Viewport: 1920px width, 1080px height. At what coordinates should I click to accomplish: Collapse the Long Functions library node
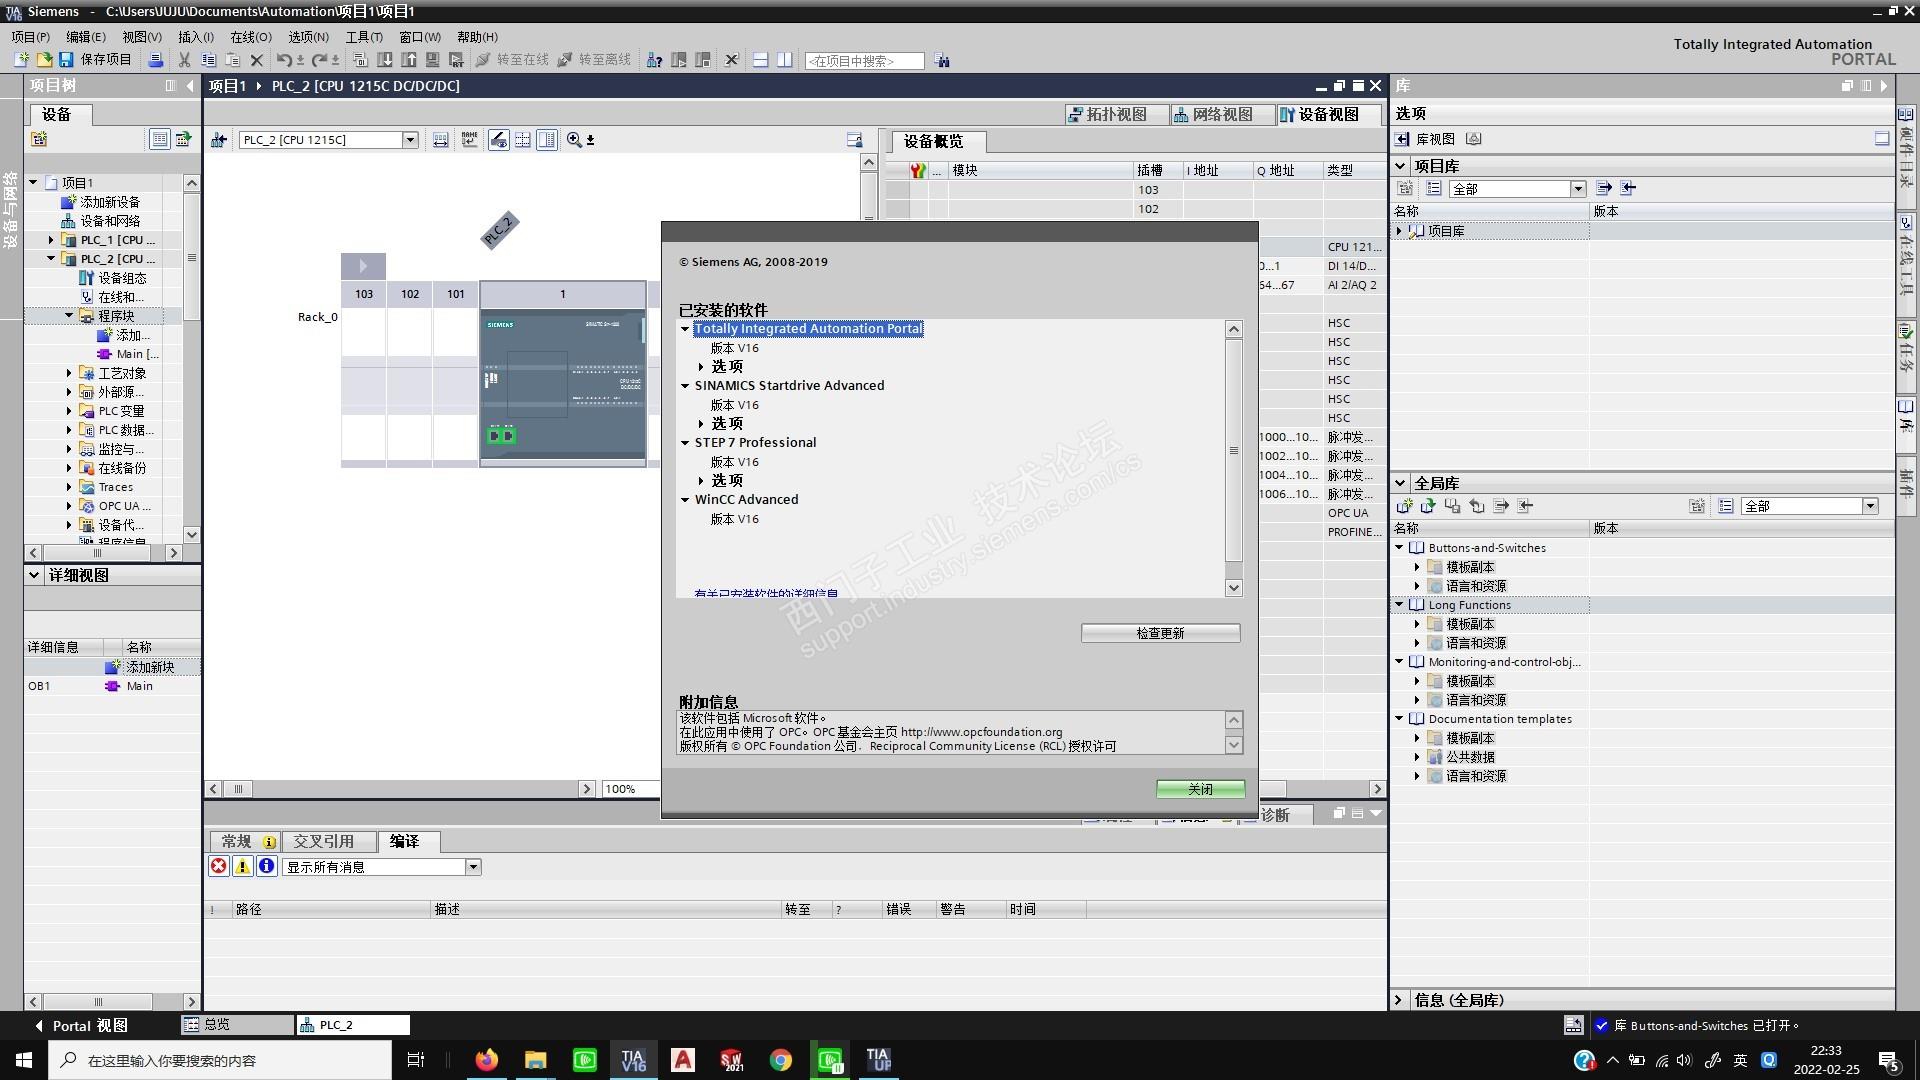click(1400, 605)
